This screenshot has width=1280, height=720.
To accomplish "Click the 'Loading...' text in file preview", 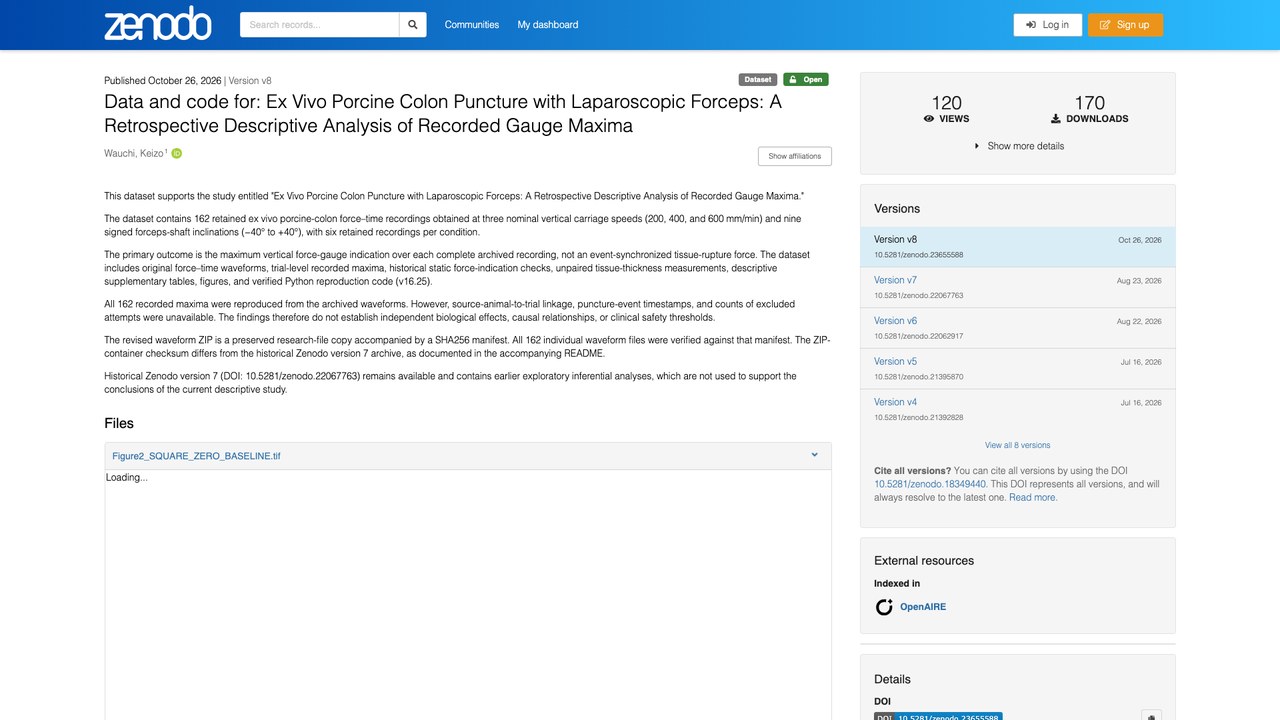I will point(127,478).
